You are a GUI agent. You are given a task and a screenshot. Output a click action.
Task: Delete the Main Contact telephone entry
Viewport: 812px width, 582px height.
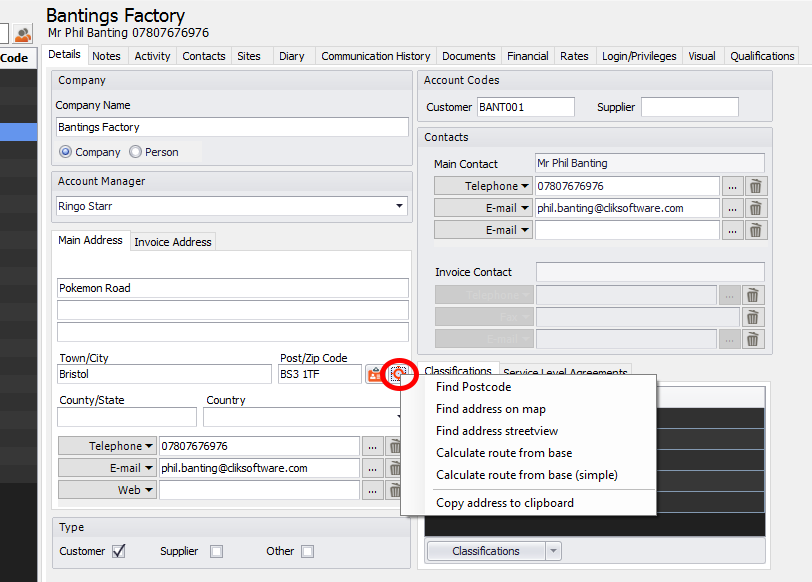[755, 186]
